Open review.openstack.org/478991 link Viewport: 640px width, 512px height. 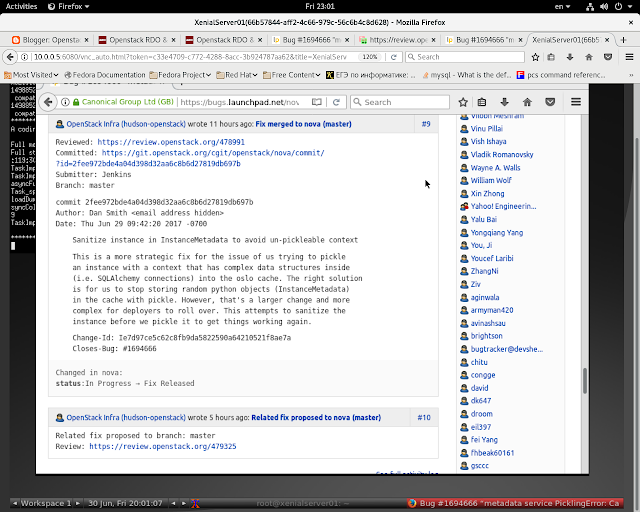pyautogui.click(x=171, y=142)
